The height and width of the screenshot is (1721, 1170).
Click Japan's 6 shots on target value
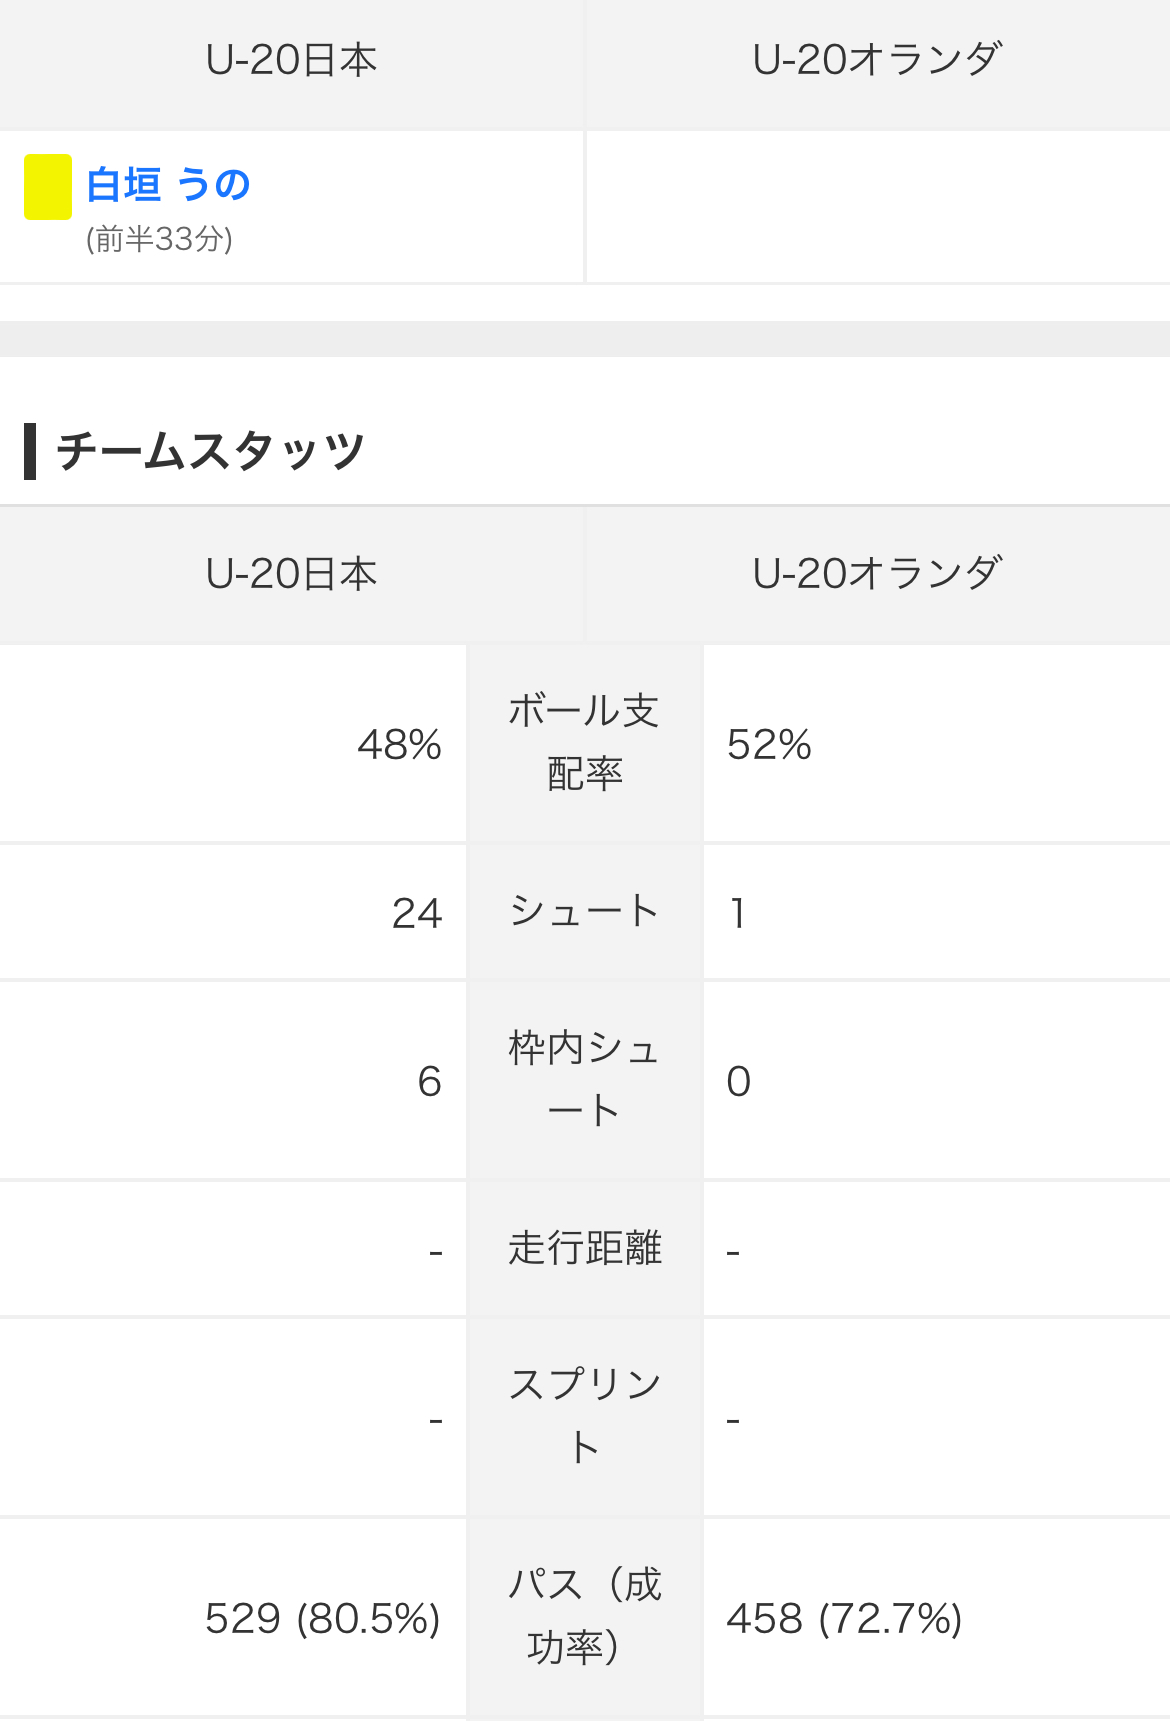coord(429,1081)
